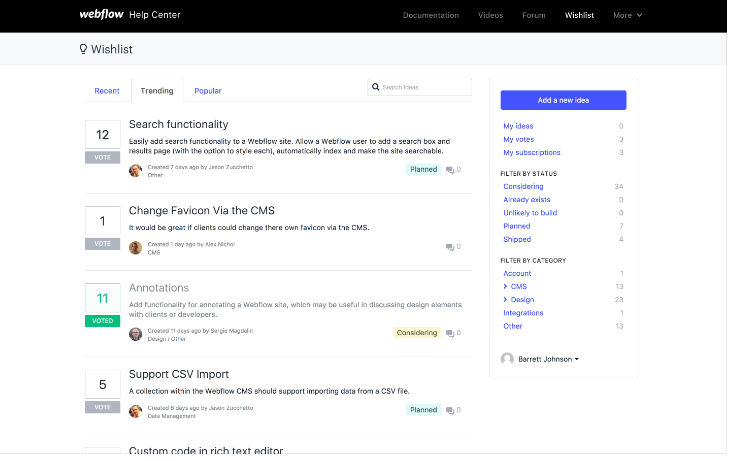
Task: Open Change Favicon Via the CMS title
Action: tap(202, 211)
